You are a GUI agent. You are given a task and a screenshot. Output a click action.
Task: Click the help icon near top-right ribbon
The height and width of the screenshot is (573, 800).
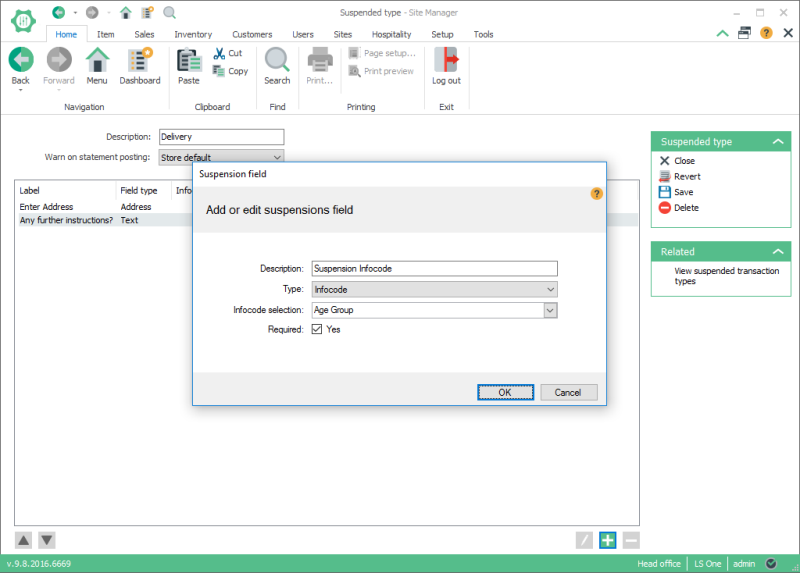click(766, 33)
